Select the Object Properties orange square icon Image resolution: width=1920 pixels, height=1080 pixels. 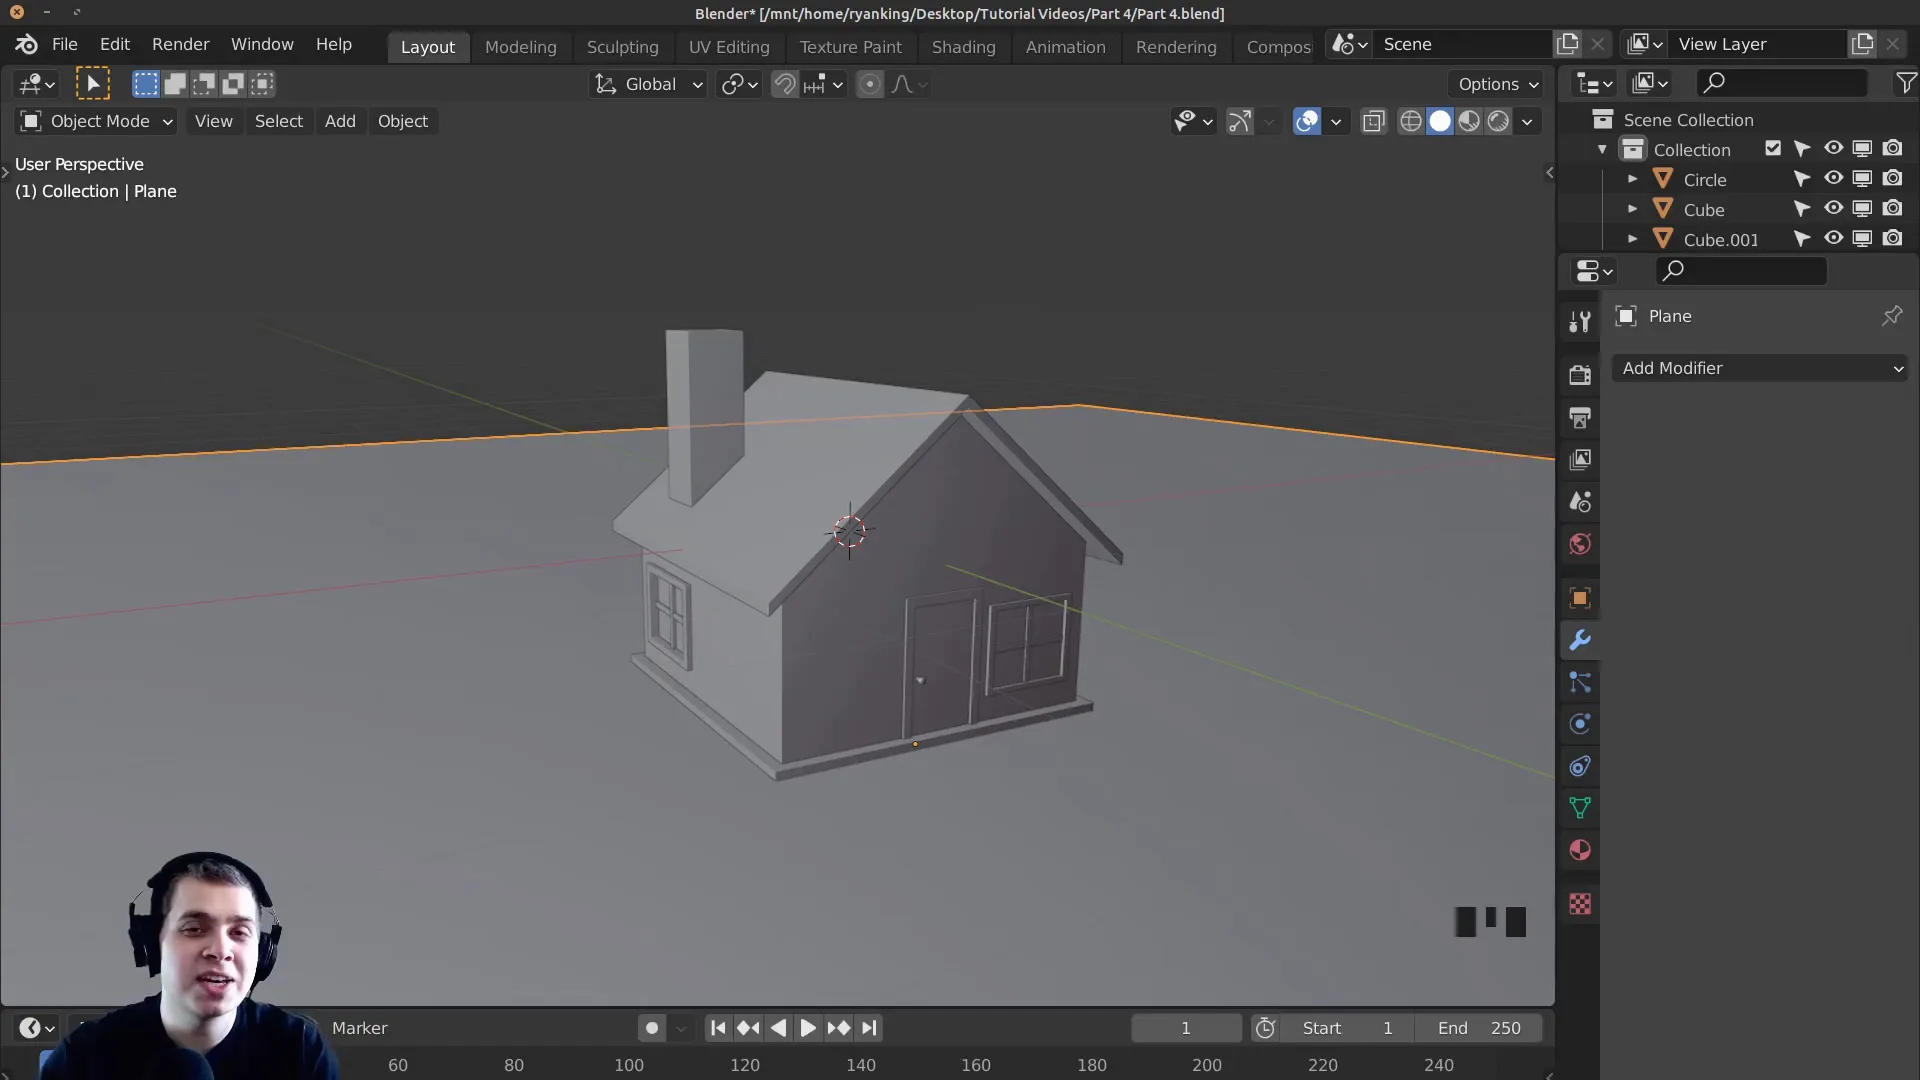pos(1580,597)
